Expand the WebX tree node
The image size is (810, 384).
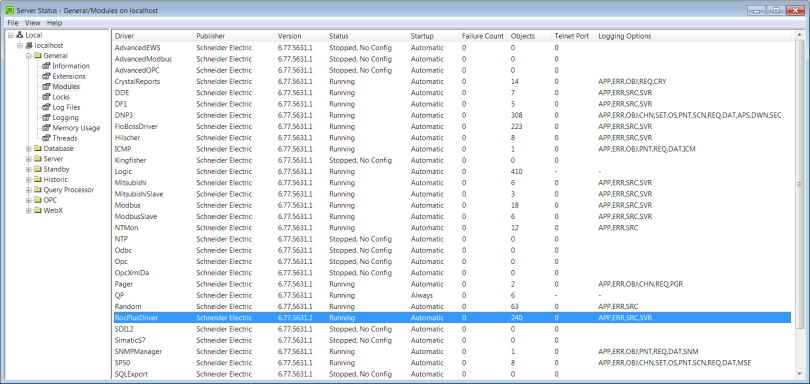tap(29, 211)
